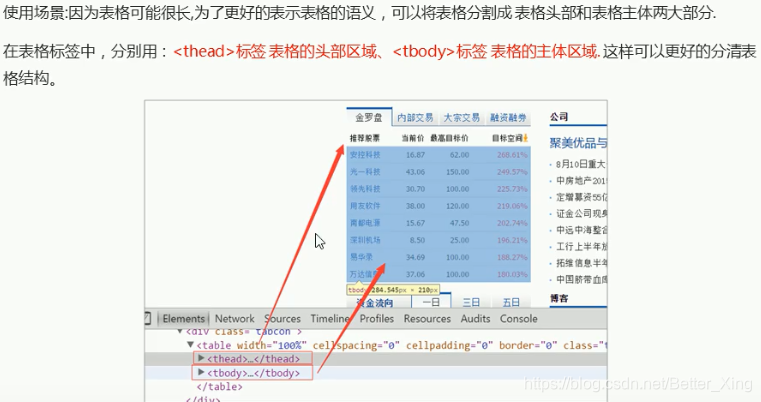The height and width of the screenshot is (402, 761).
Task: Open the 光一科技 stock link
Action: (x=365, y=172)
